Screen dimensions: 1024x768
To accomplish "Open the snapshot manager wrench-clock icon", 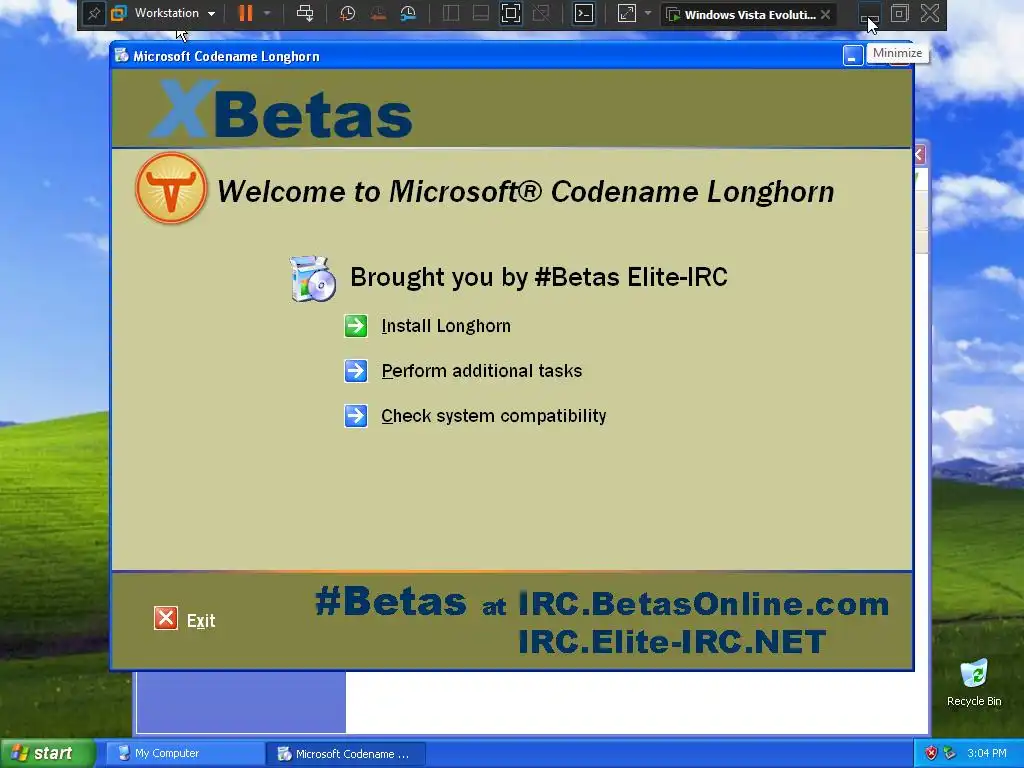I will [x=408, y=13].
